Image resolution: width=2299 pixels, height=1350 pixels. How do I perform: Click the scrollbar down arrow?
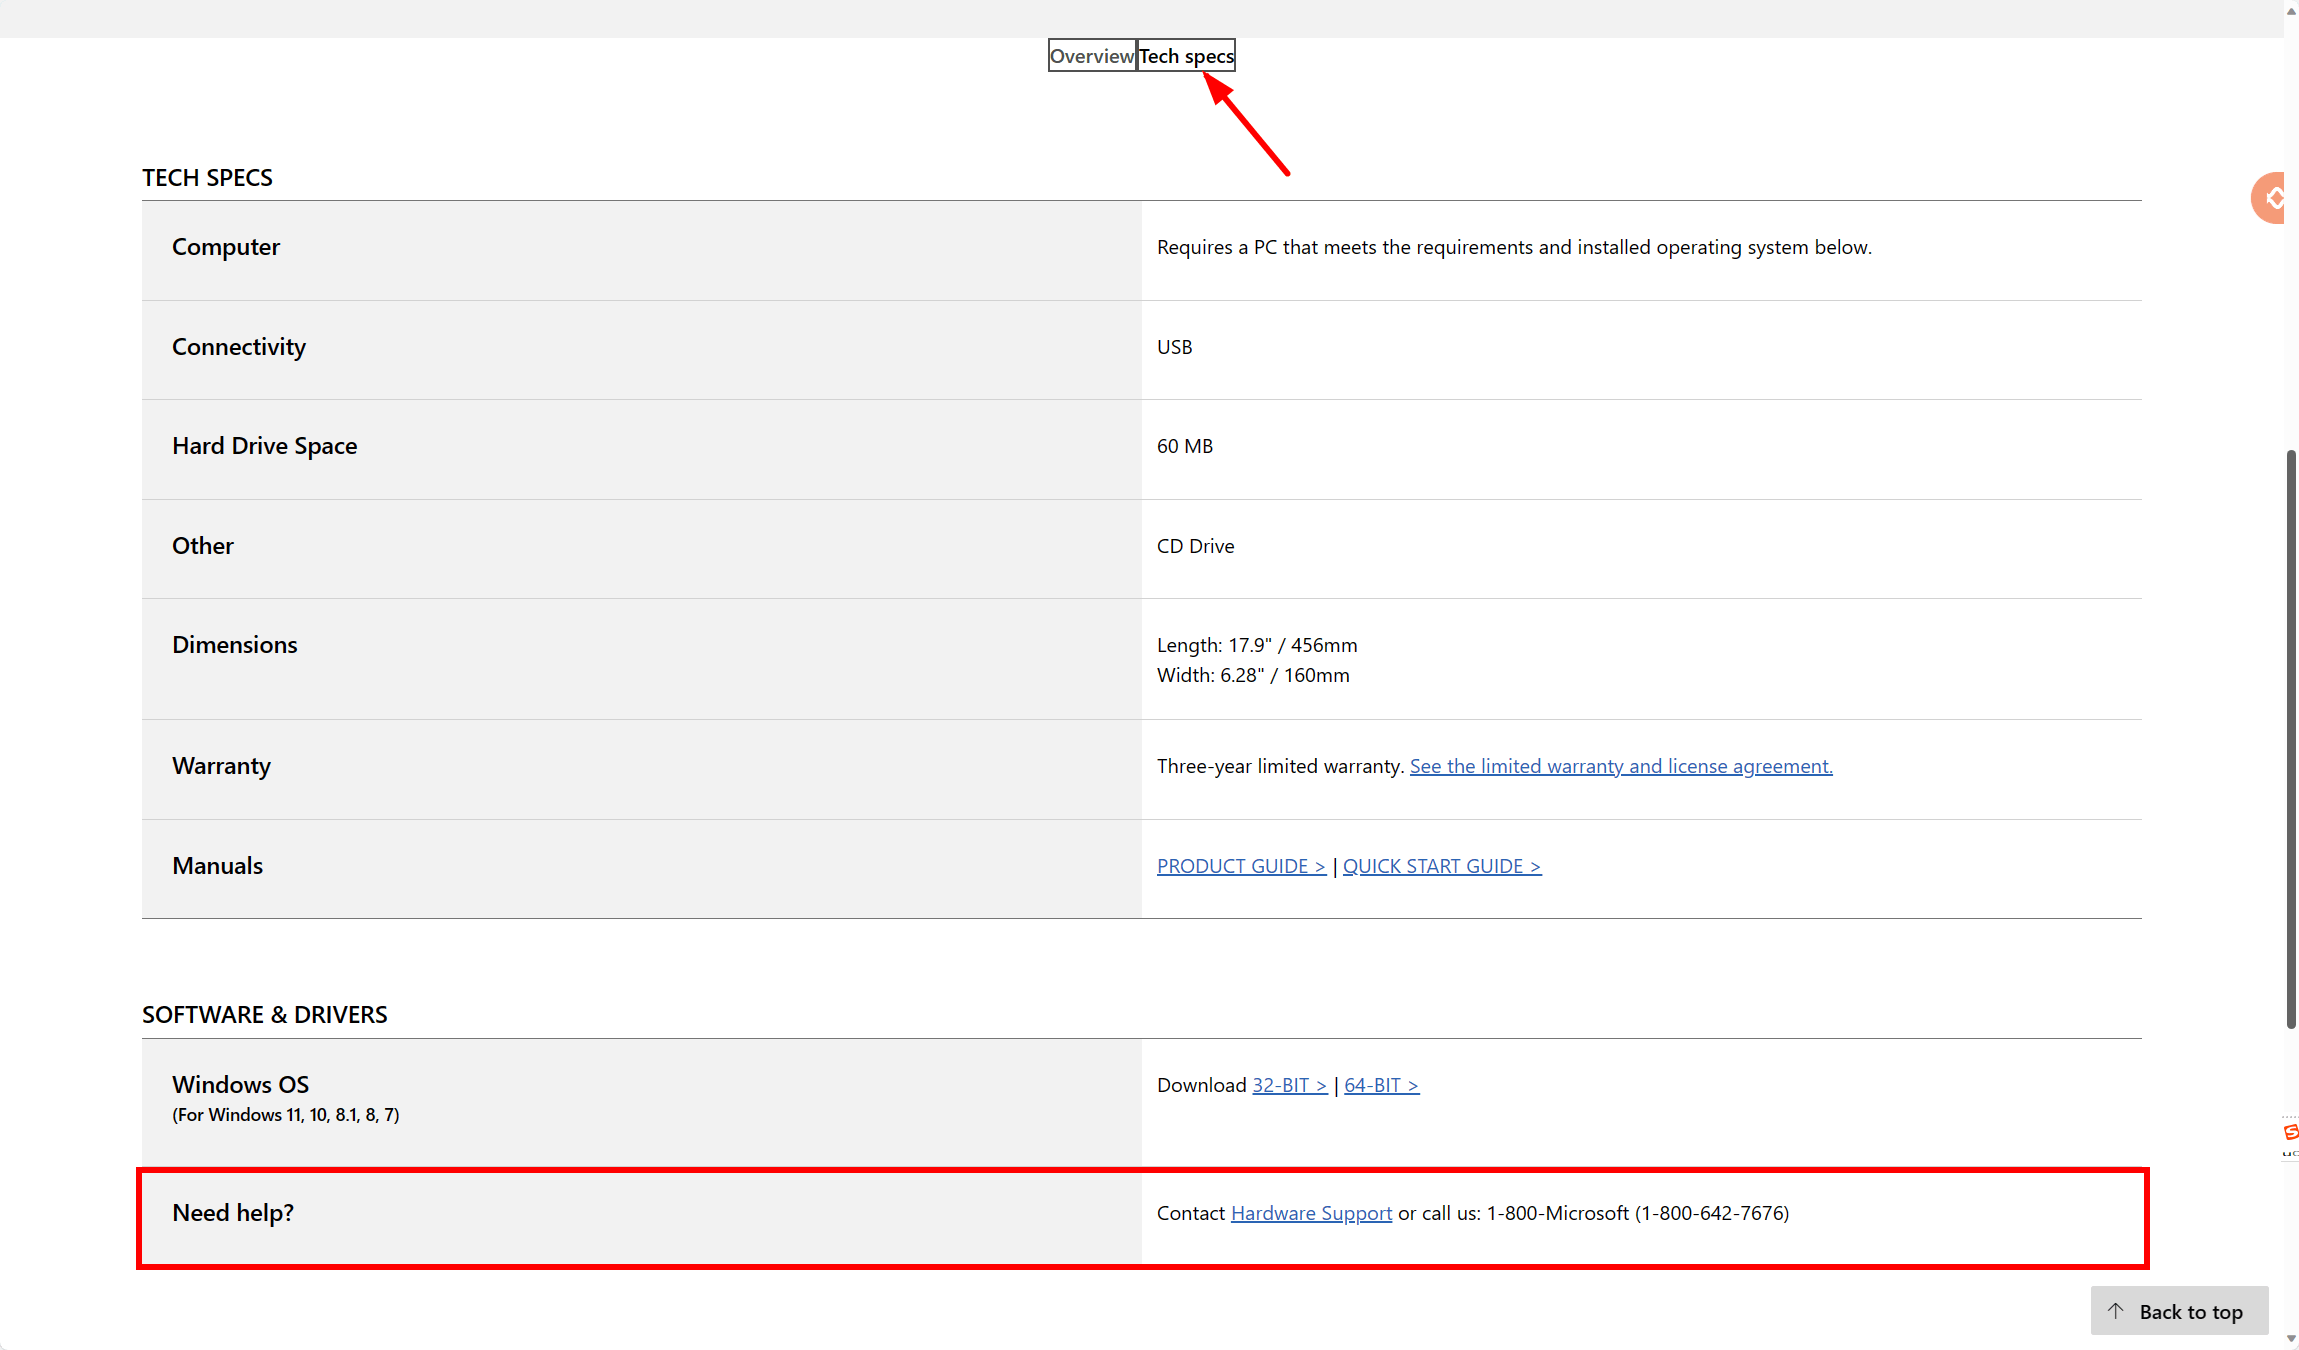click(x=2291, y=1339)
